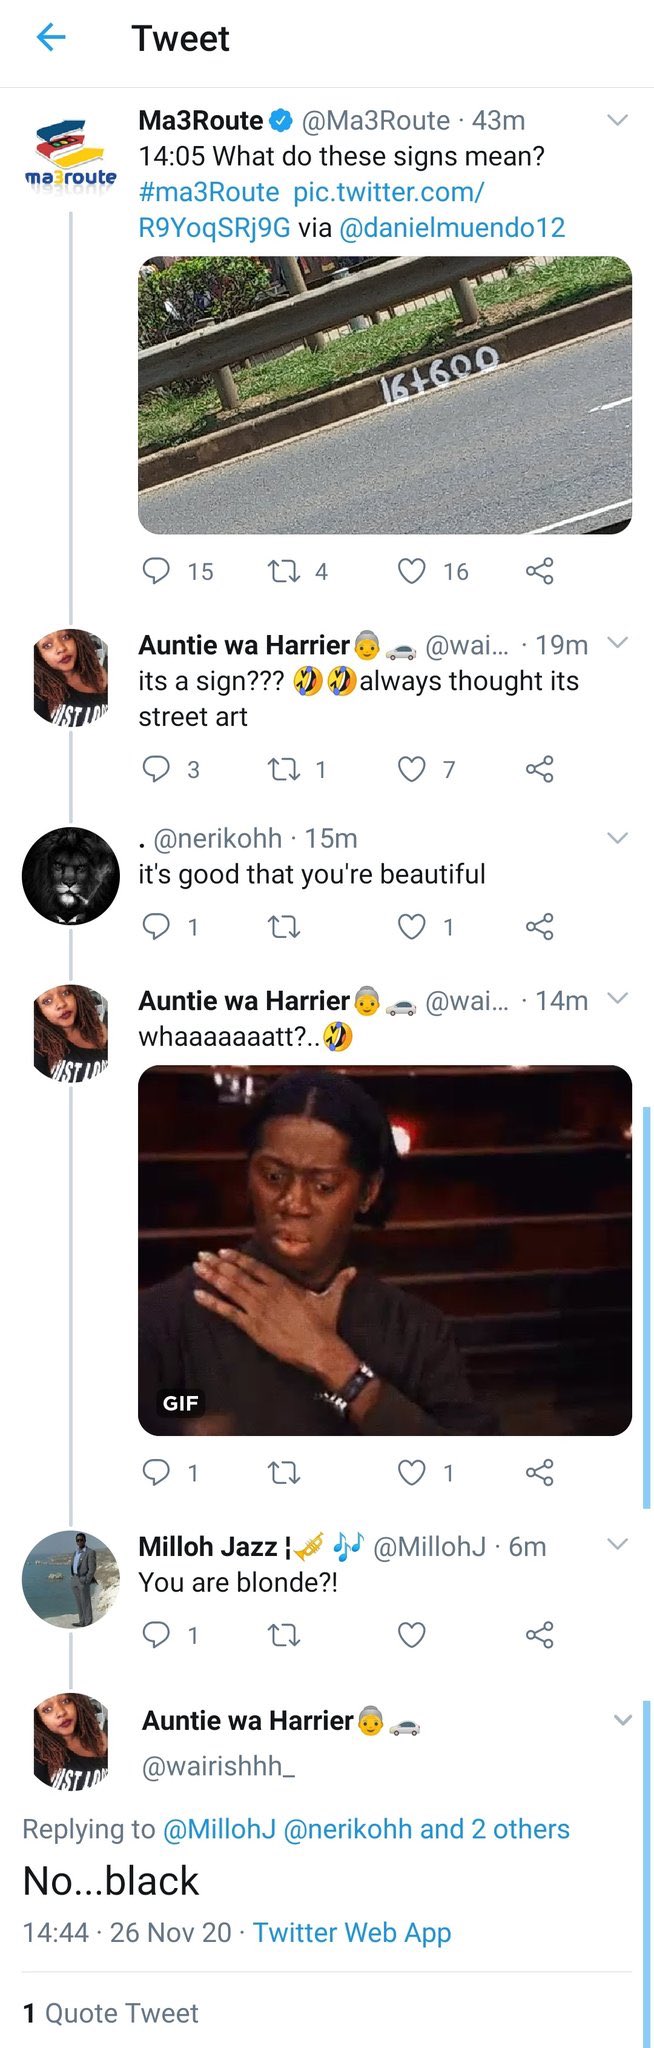Open the Twitter Web App source link

[352, 1932]
